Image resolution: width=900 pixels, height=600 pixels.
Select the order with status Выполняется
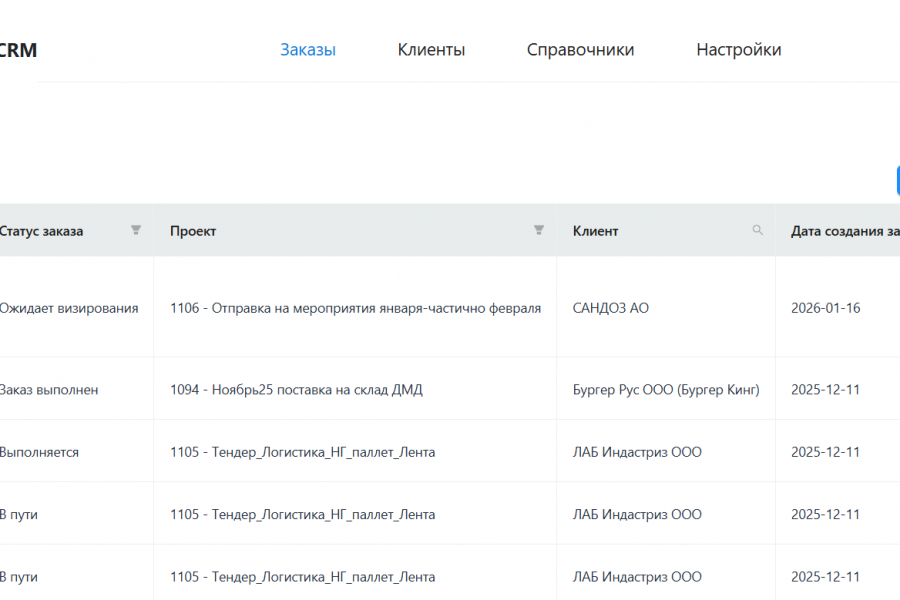coord(39,452)
